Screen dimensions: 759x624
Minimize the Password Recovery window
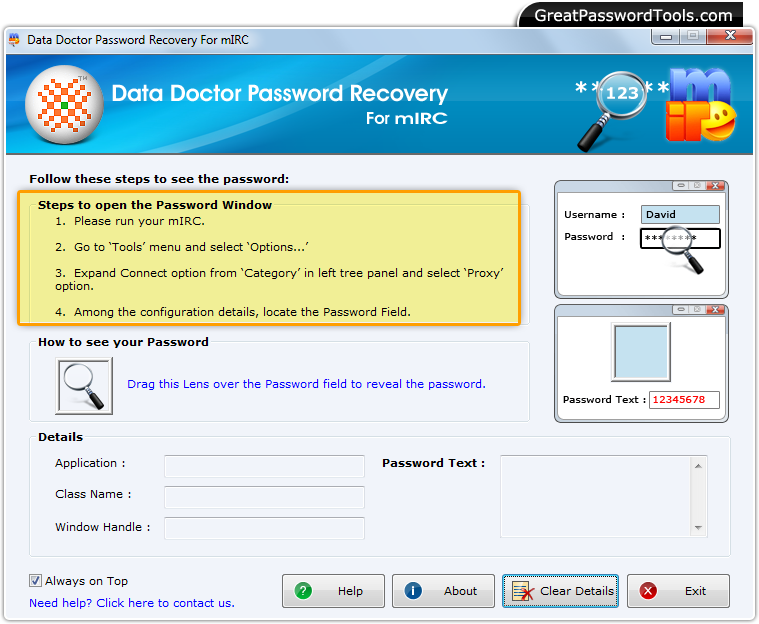pos(666,37)
